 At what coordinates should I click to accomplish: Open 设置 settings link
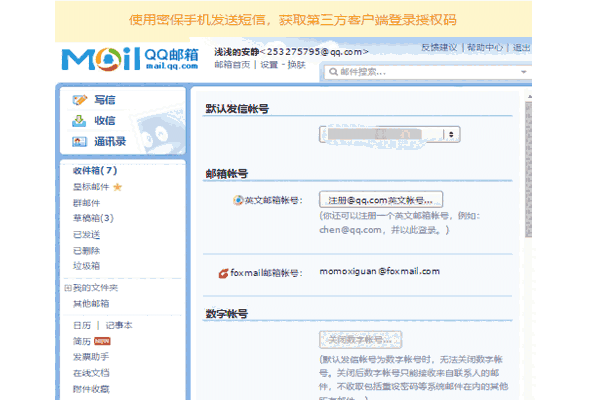tap(269, 65)
